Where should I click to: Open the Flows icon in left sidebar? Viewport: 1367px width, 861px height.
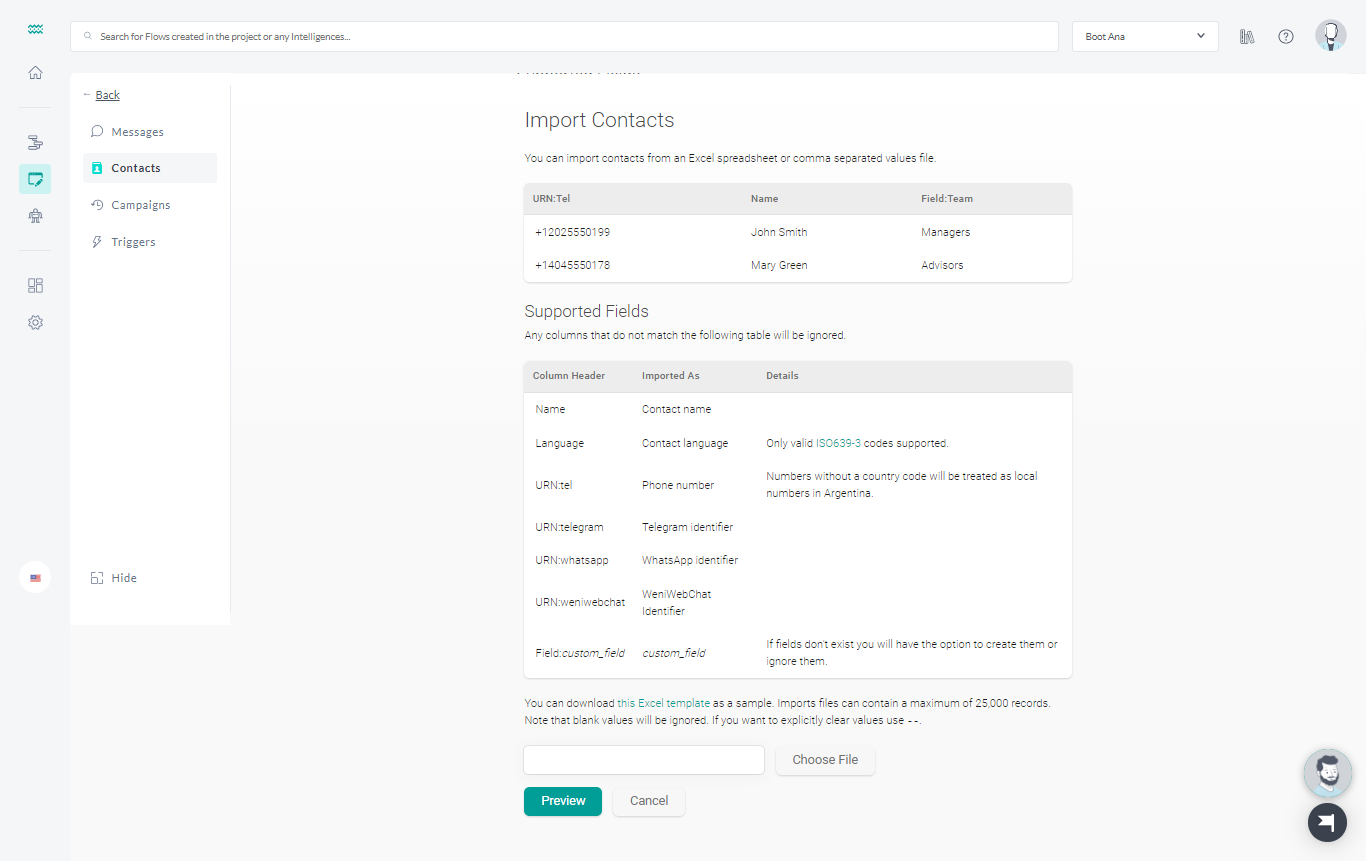click(35, 142)
